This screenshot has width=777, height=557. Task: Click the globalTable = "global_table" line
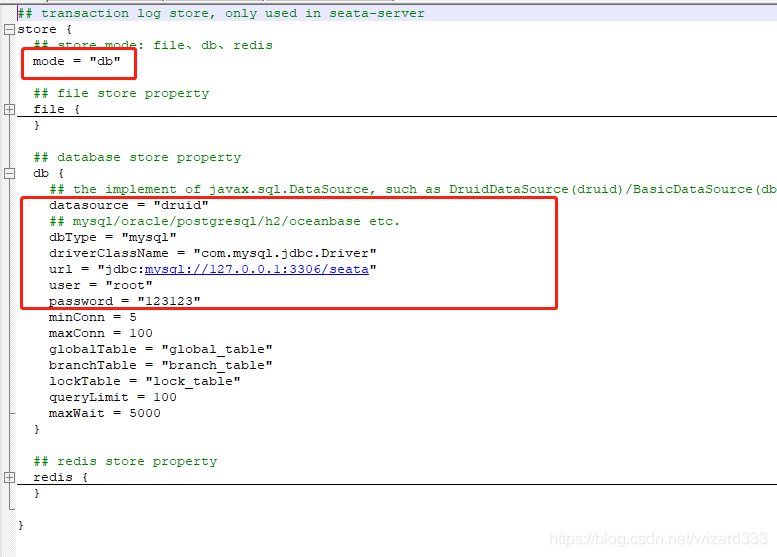click(161, 349)
